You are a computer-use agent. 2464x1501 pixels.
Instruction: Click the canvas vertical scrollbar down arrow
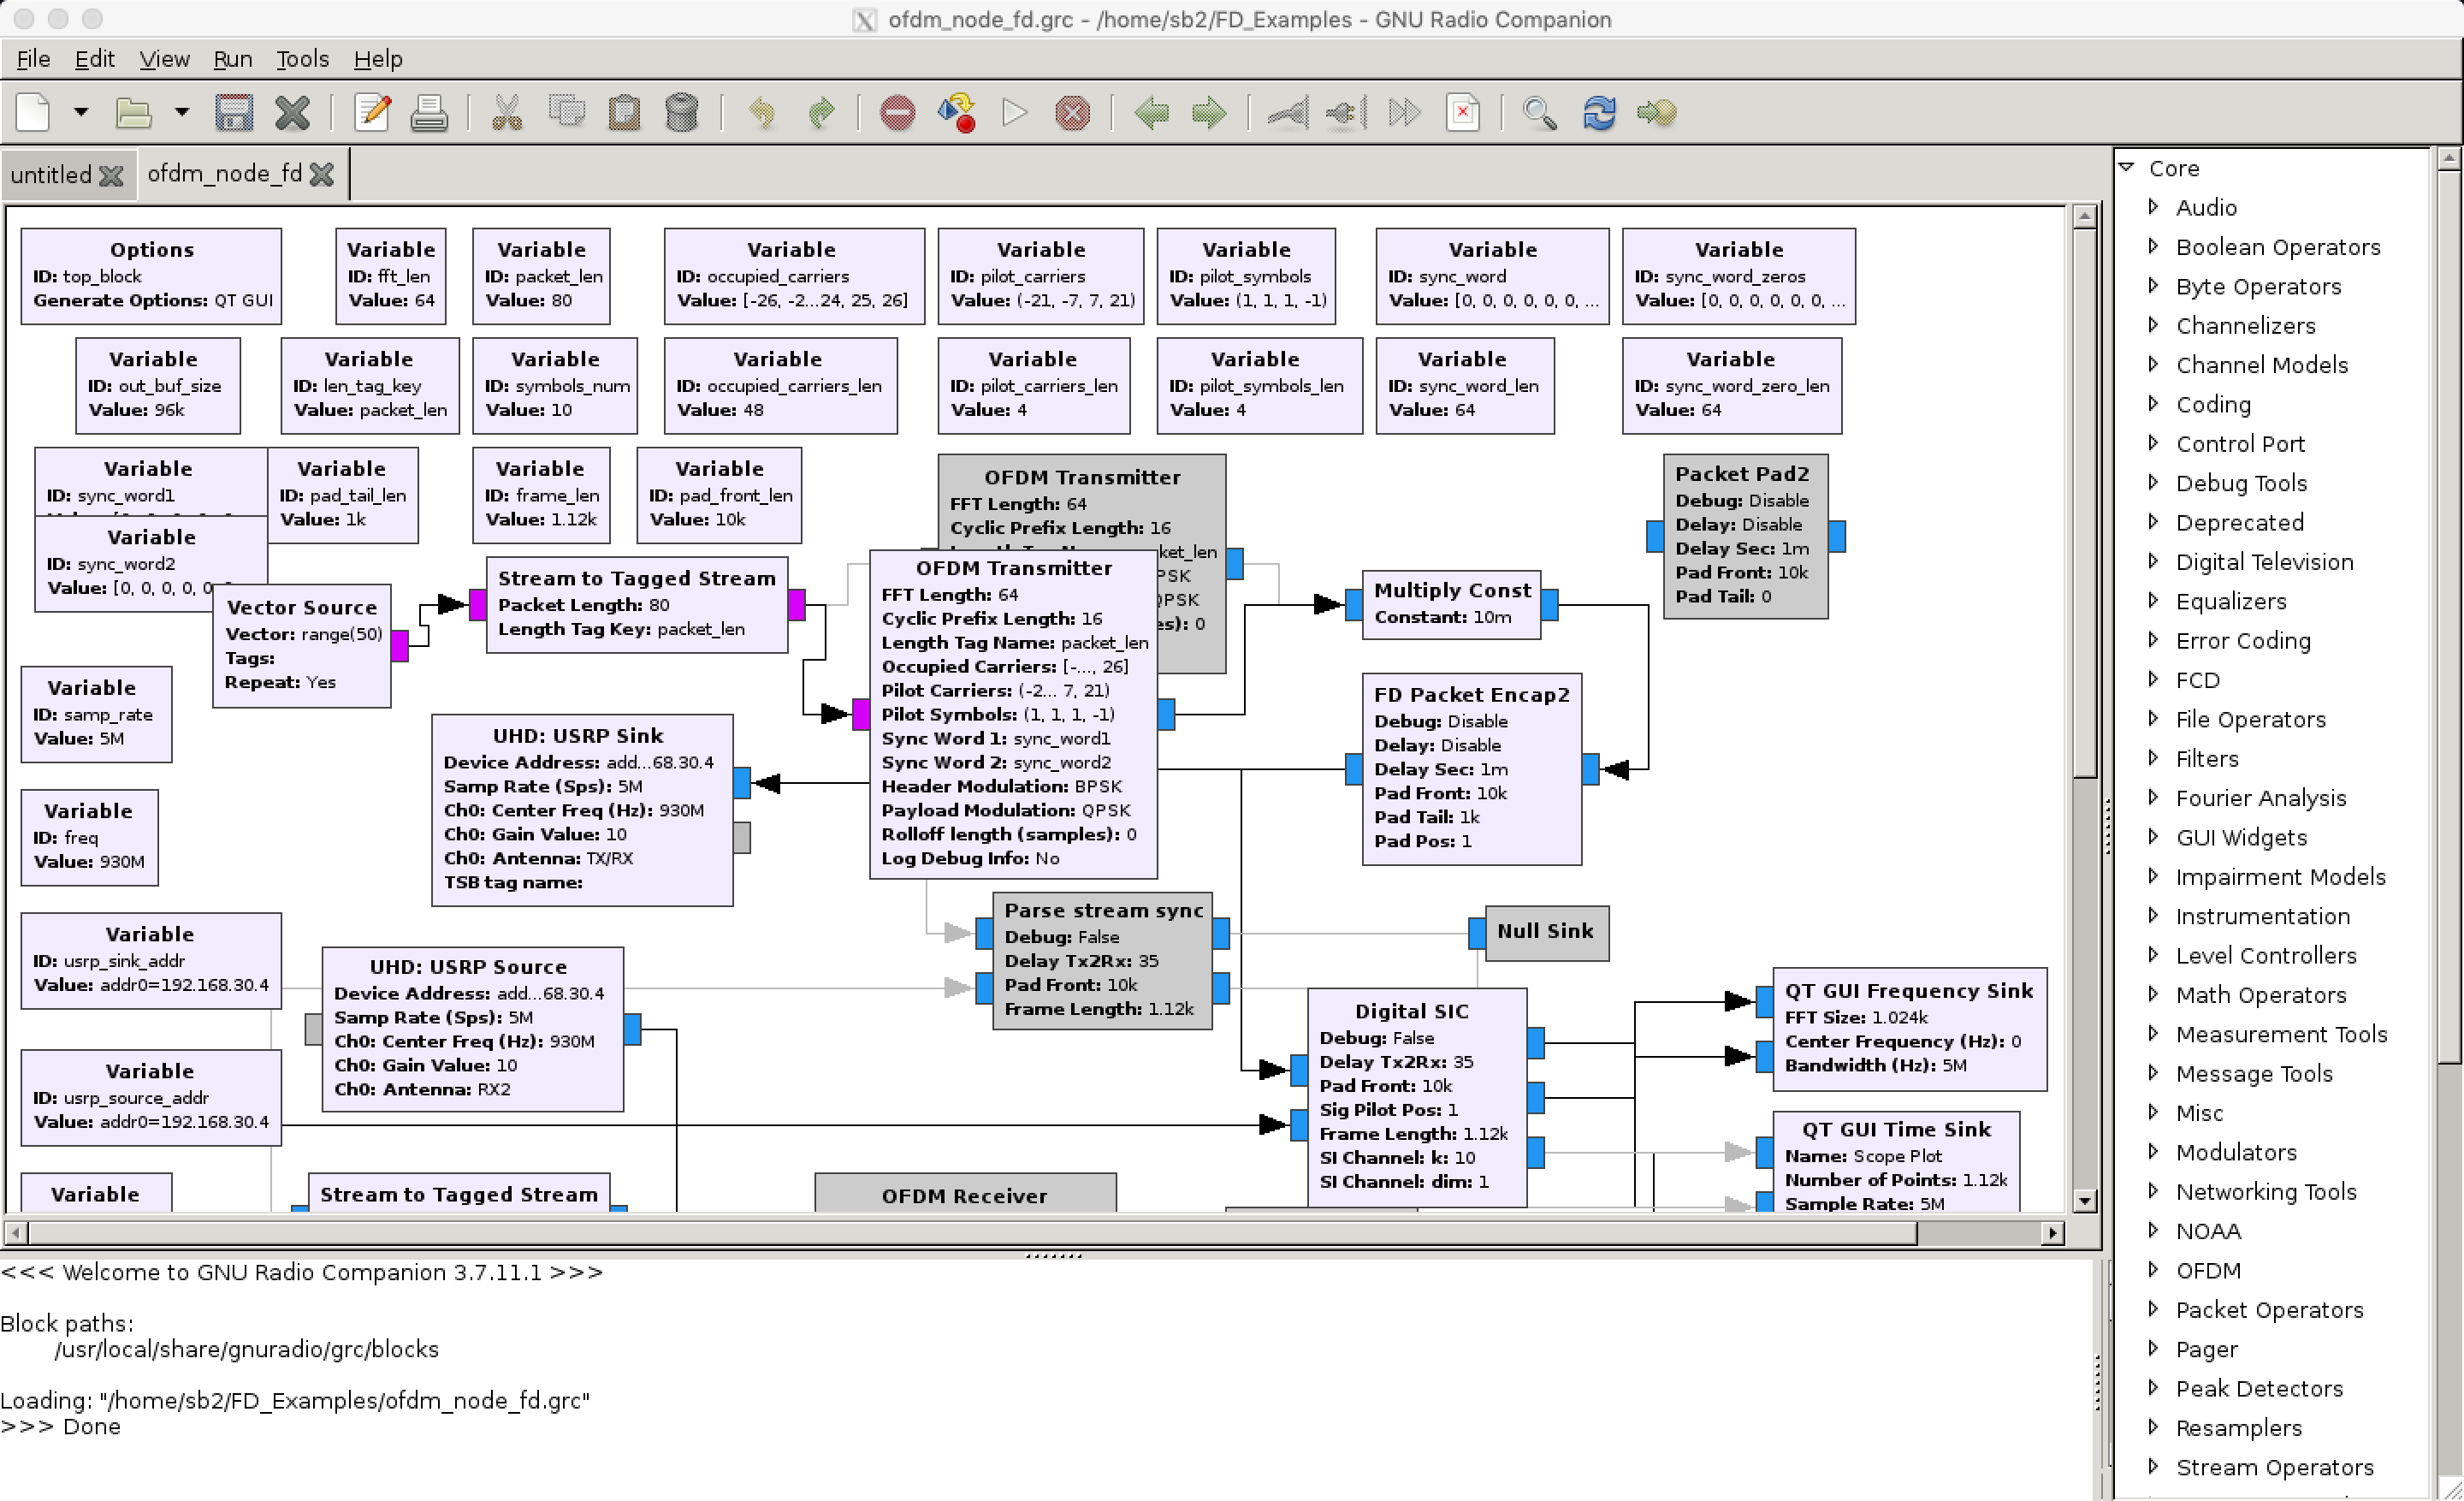[x=2084, y=1201]
